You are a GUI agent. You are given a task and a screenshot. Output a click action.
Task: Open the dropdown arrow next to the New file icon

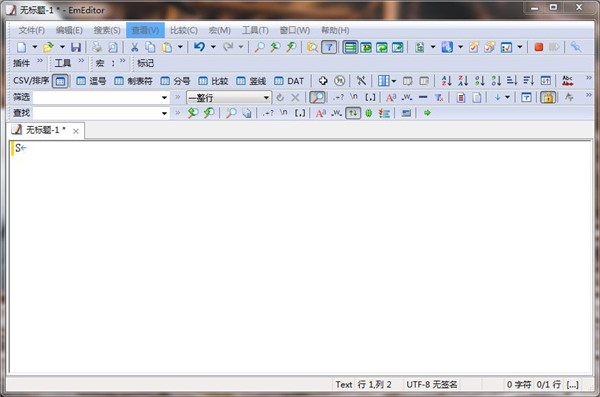(34, 47)
